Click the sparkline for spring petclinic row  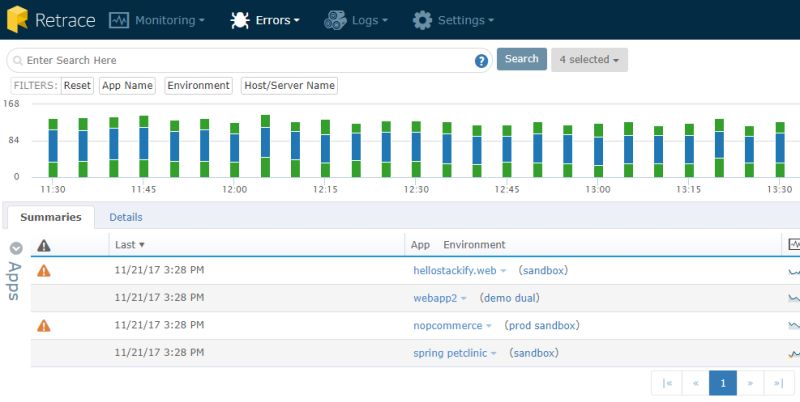tap(794, 353)
